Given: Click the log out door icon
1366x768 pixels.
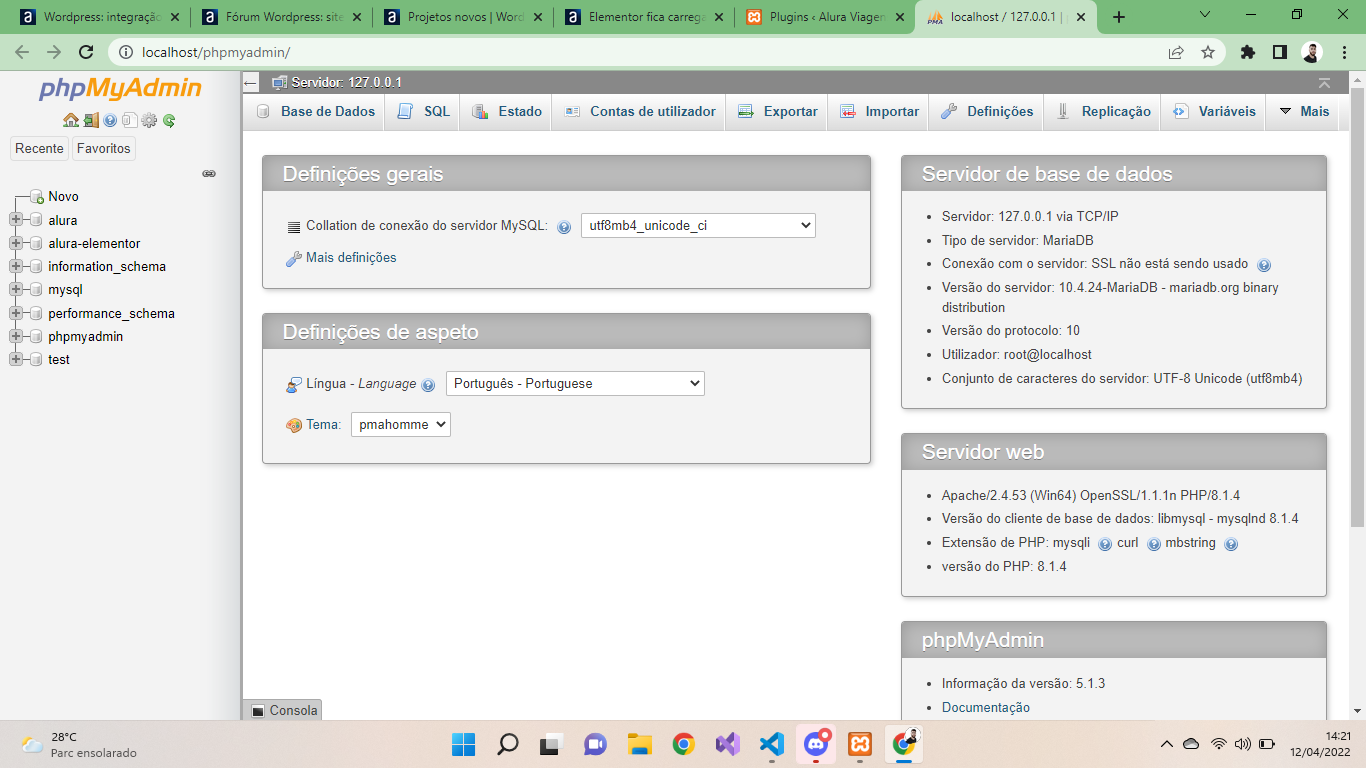Looking at the screenshot, I should pos(90,120).
